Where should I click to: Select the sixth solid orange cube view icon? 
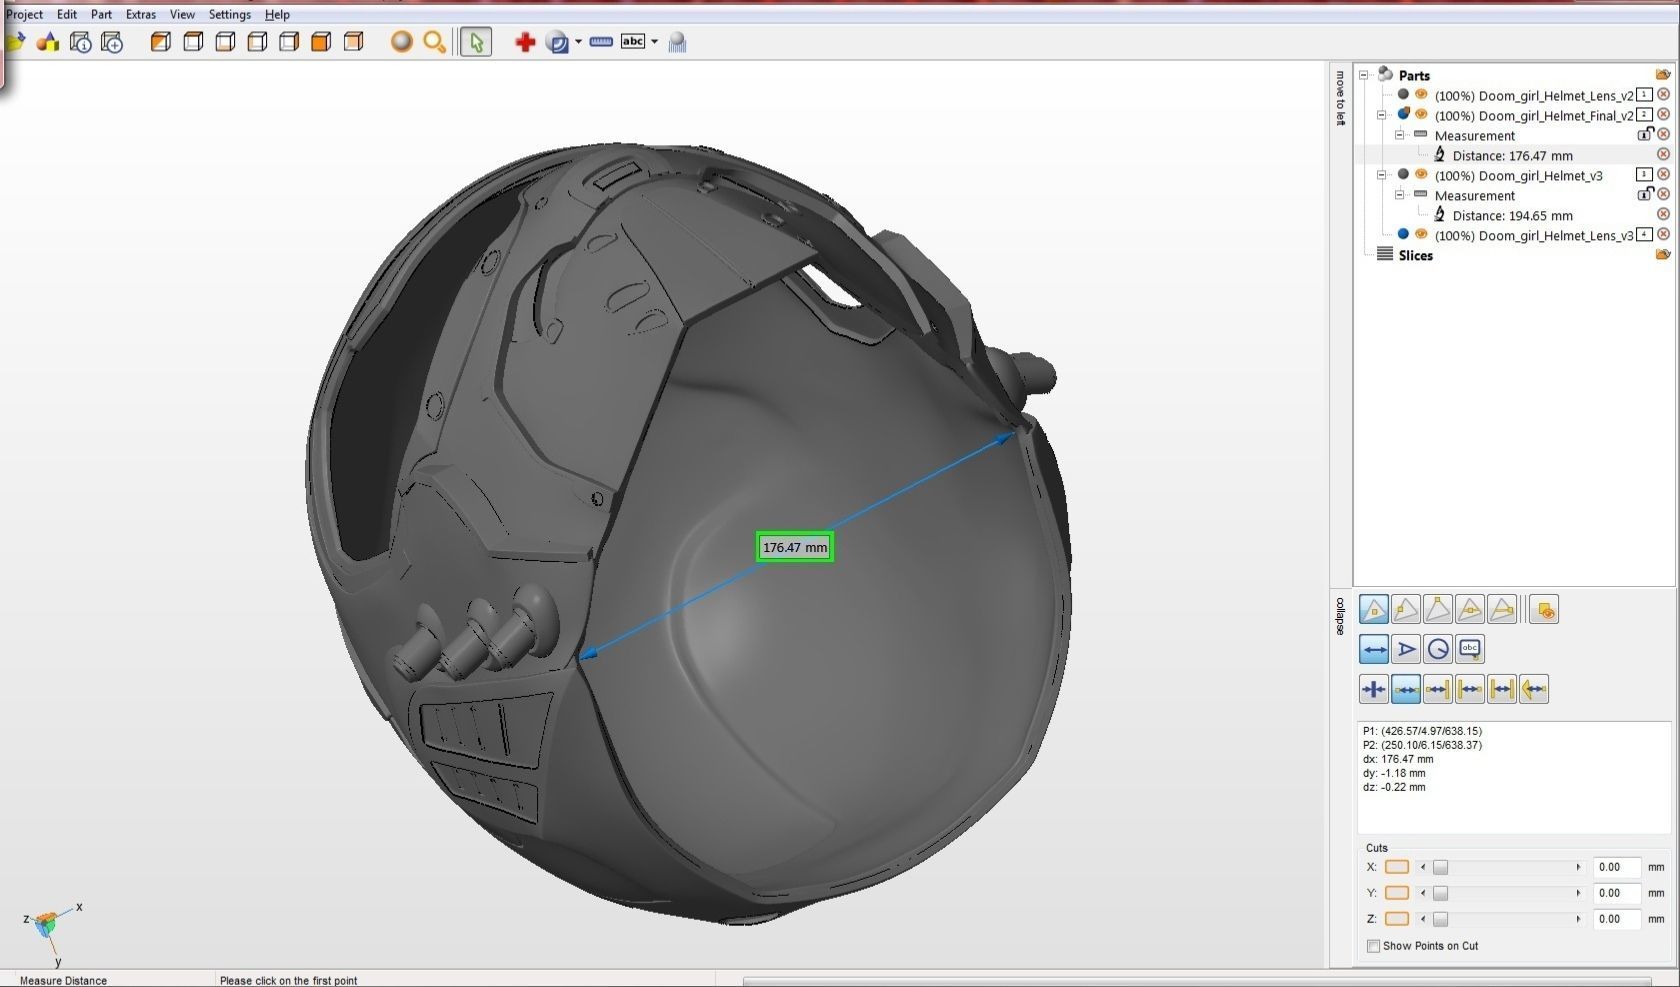pos(321,42)
